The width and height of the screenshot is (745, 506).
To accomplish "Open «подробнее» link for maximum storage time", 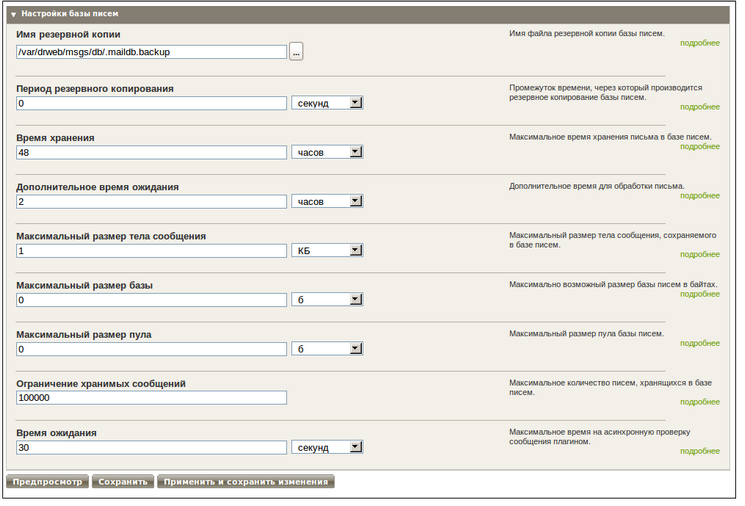I will (x=700, y=146).
